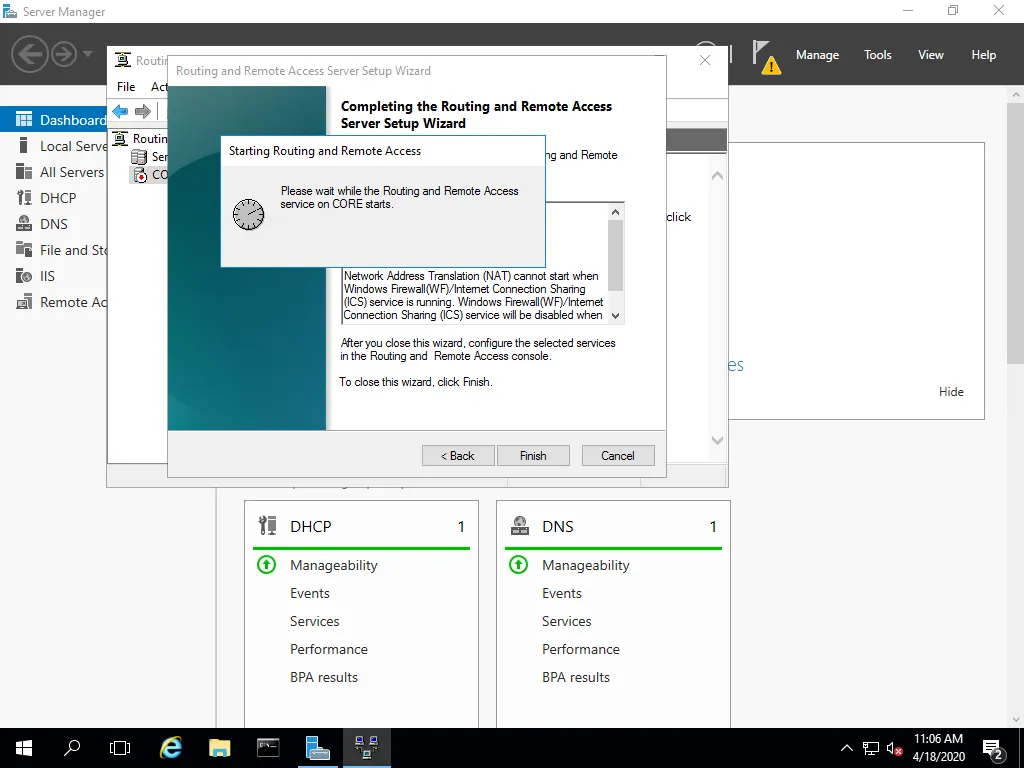The height and width of the screenshot is (768, 1024).
Task: Click the Local Server icon
Action: tap(24, 146)
